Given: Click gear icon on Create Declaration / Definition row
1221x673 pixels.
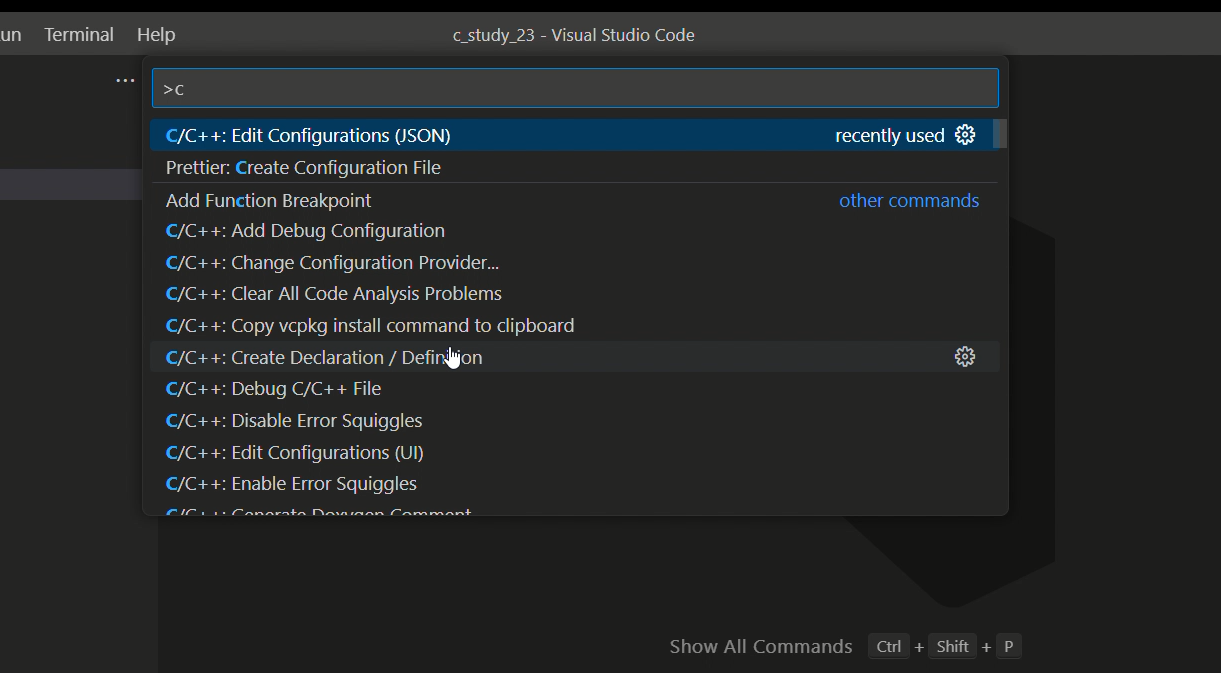Looking at the screenshot, I should point(965,357).
